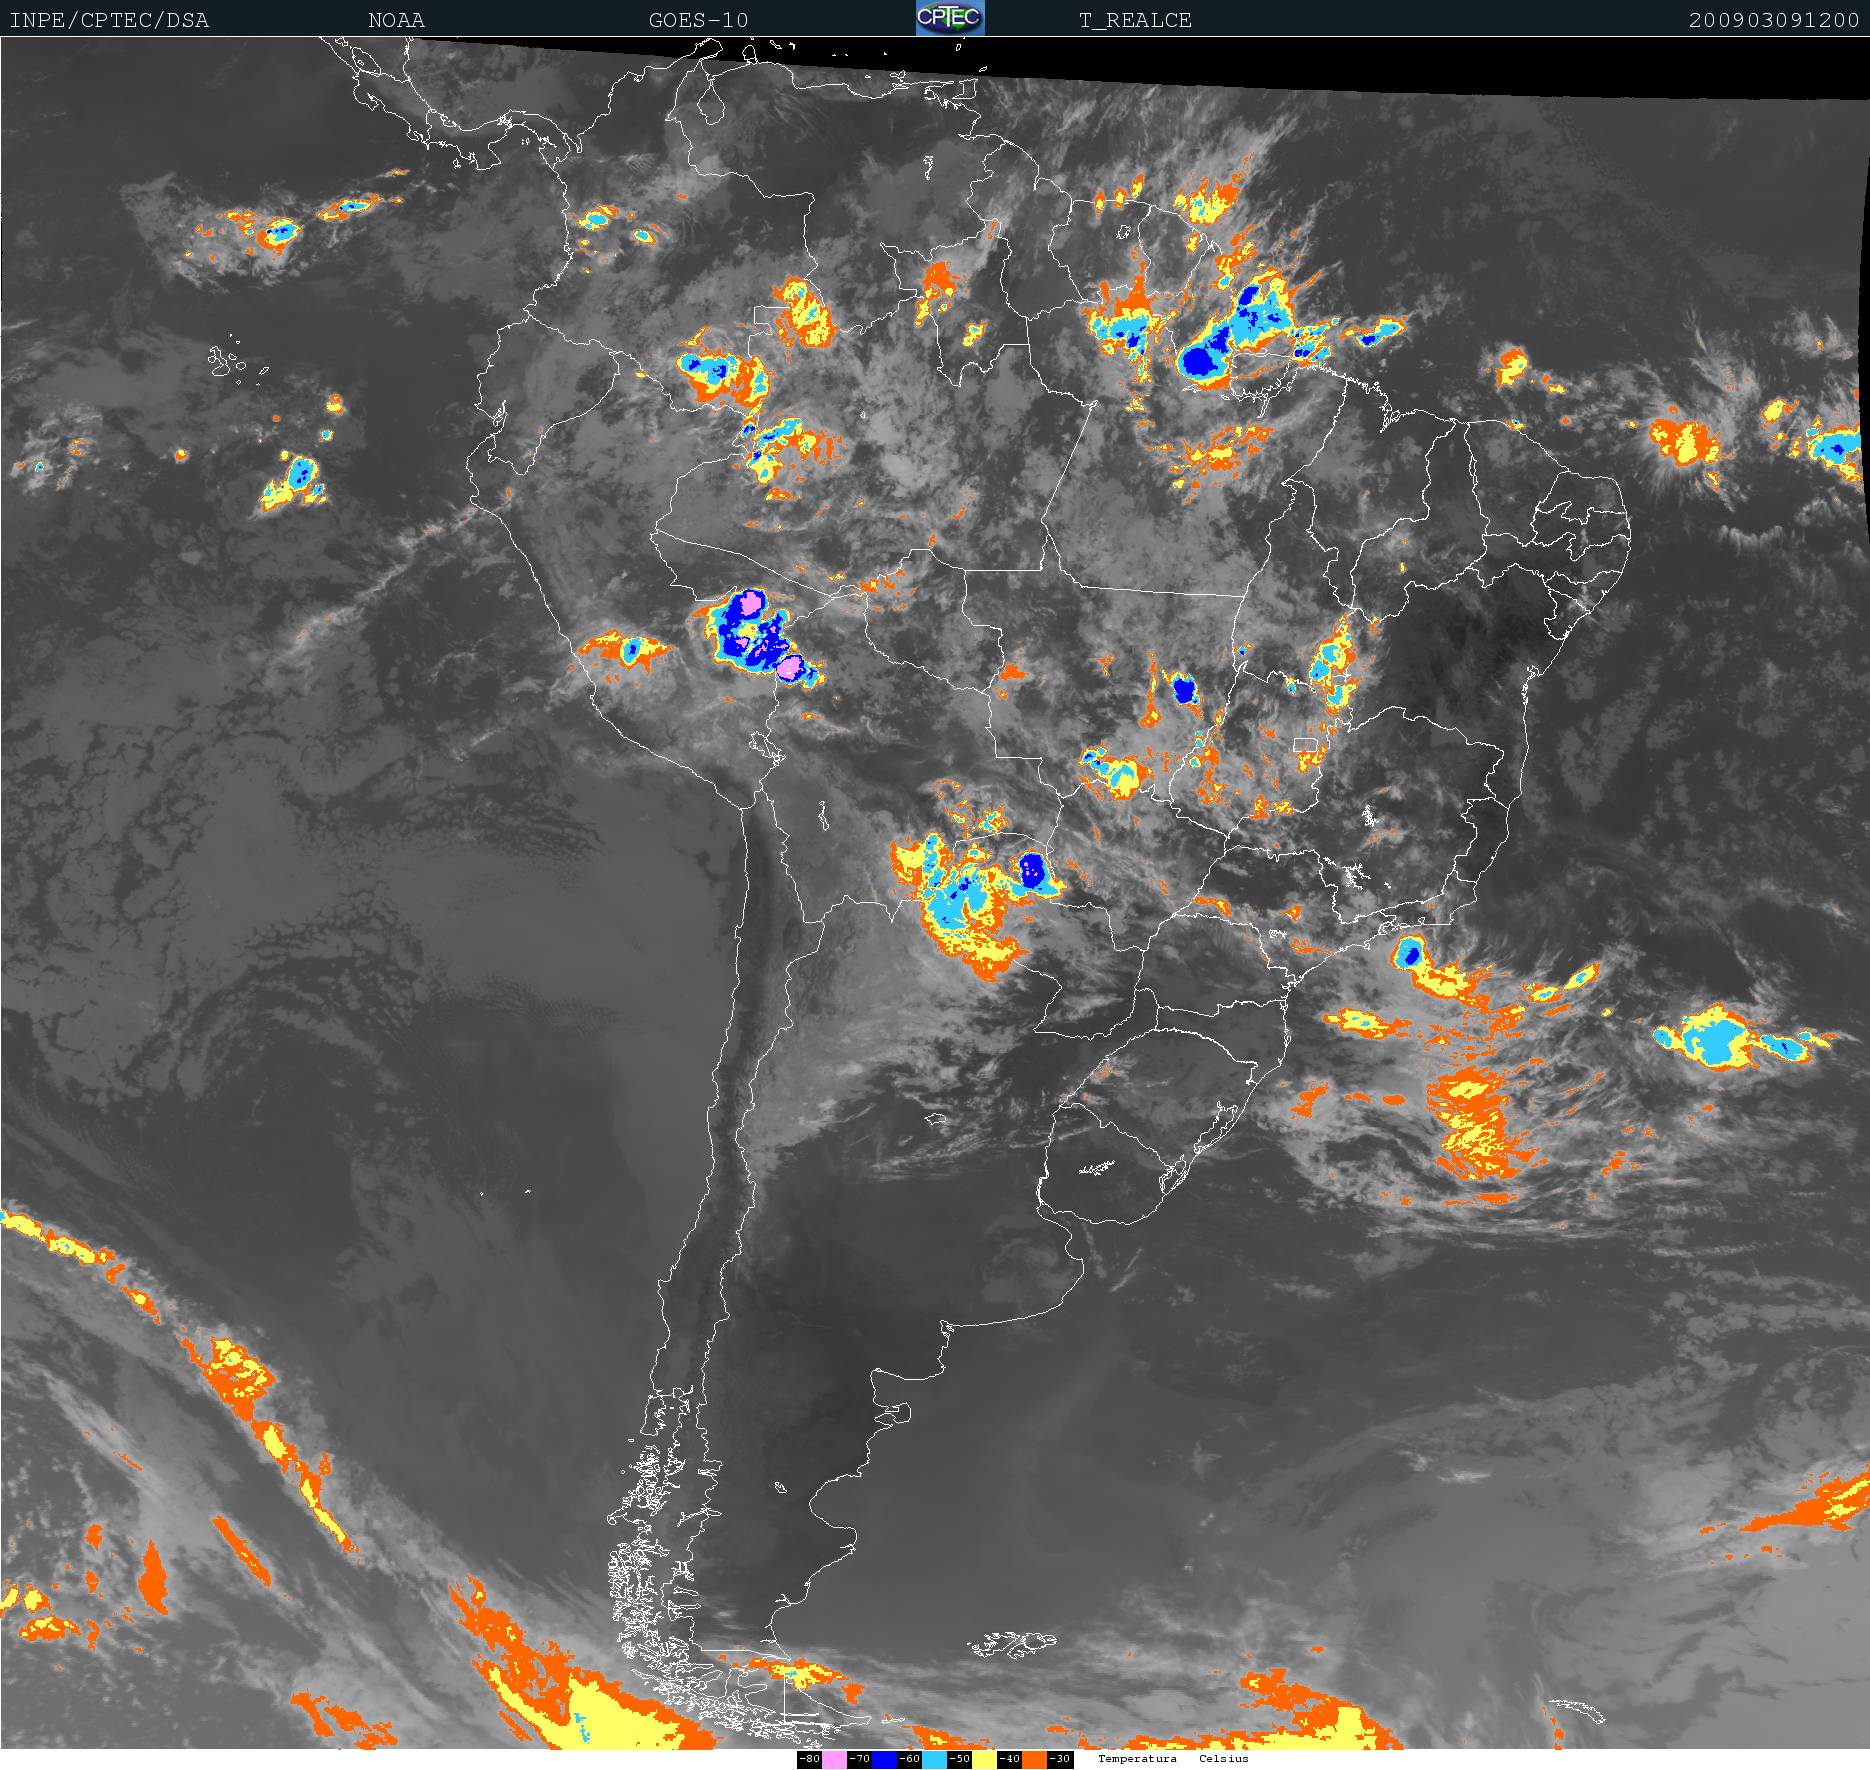Select the pink temperature legend swatch
Viewport: 1870px width, 1770px height.
tap(834, 1760)
